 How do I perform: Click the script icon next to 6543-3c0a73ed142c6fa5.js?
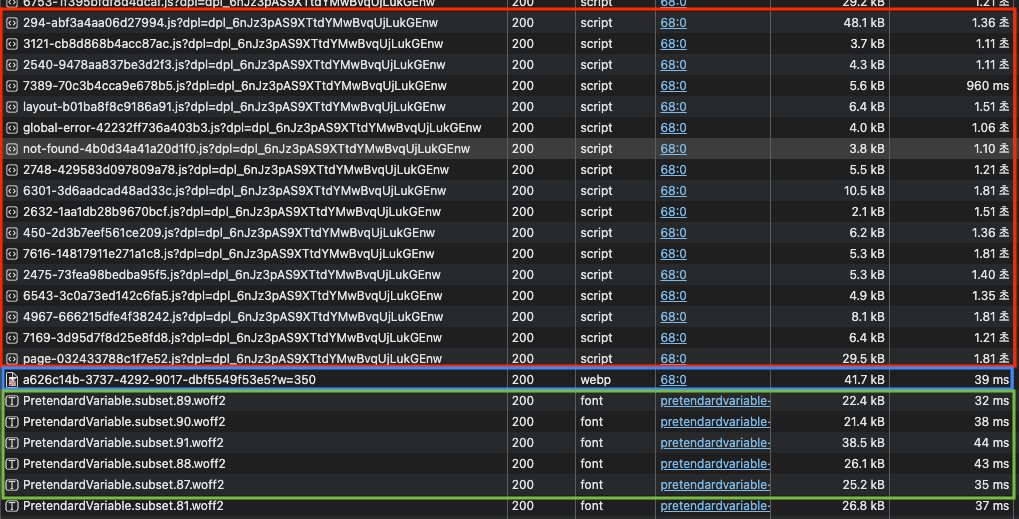(x=11, y=296)
